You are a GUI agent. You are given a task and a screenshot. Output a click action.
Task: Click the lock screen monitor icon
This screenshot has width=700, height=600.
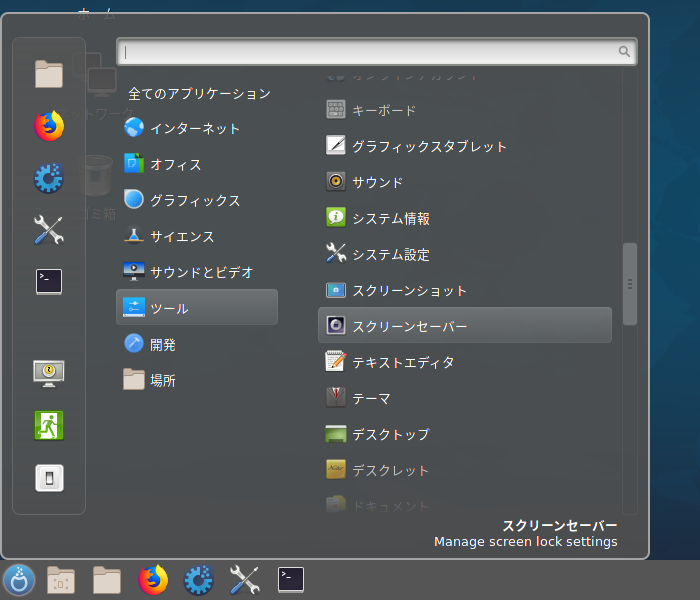(x=49, y=374)
